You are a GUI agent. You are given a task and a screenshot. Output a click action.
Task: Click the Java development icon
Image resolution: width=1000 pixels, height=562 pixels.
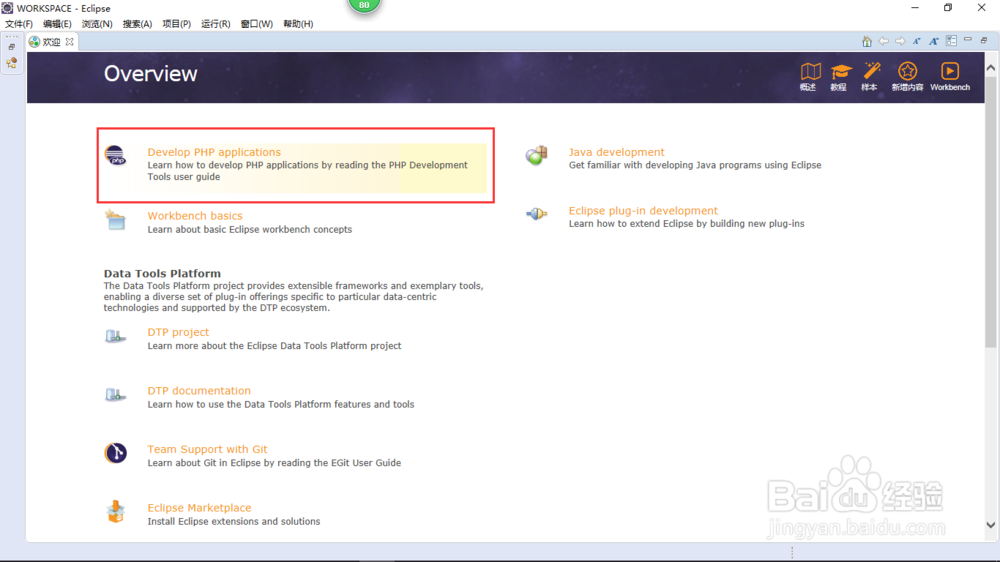(x=536, y=155)
